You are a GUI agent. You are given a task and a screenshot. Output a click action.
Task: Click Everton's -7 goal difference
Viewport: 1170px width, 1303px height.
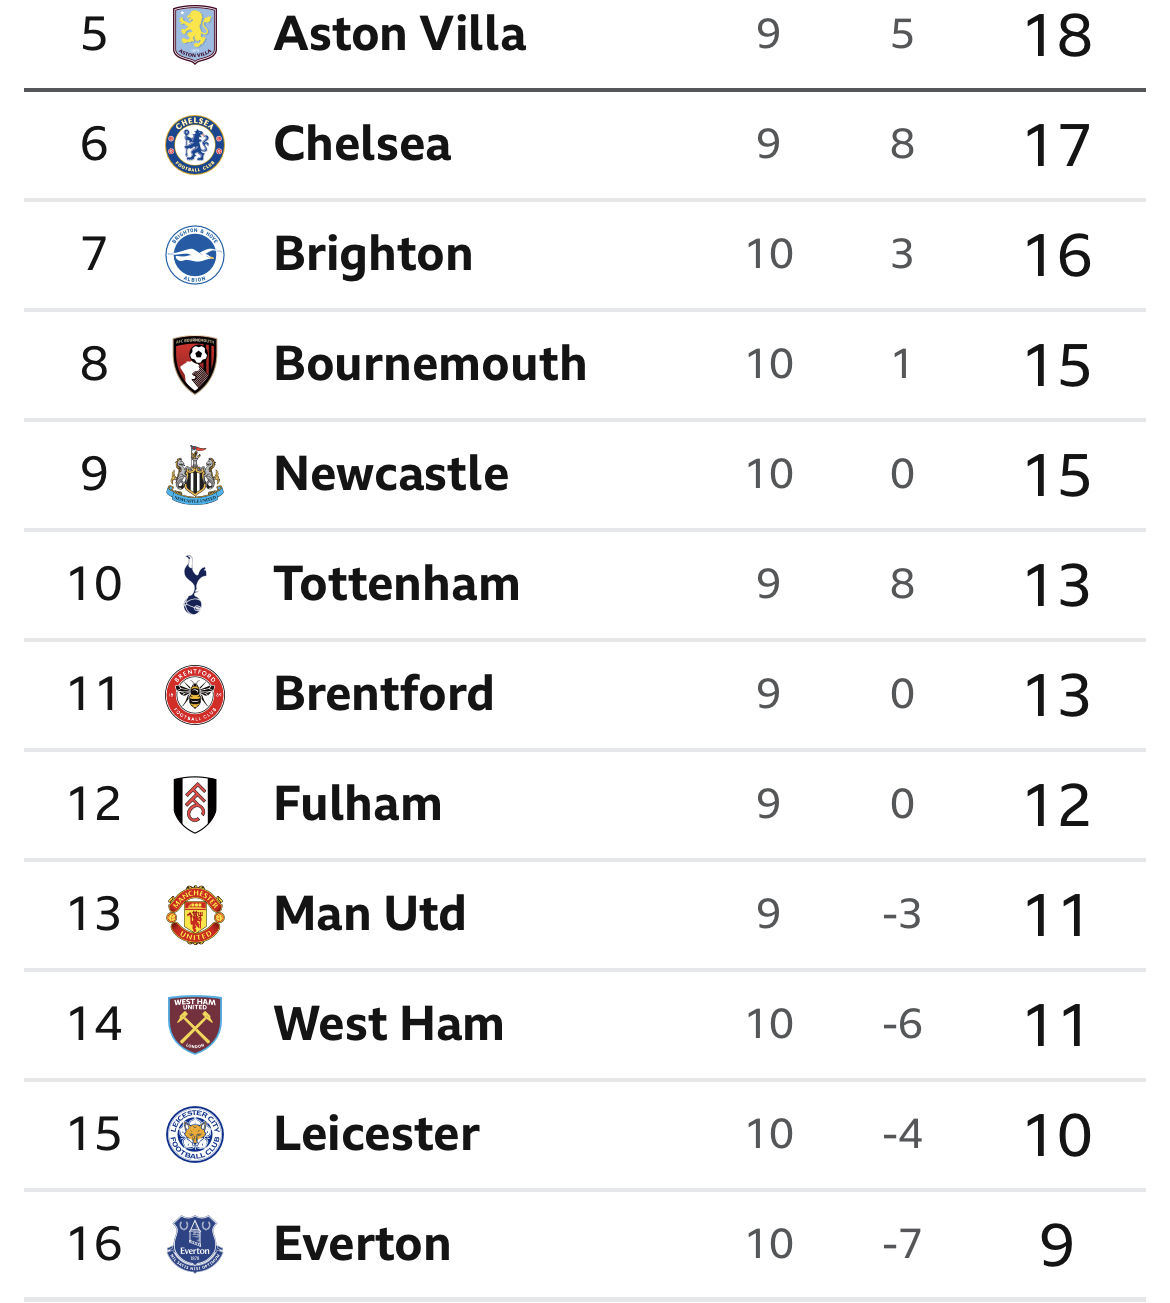(x=902, y=1244)
